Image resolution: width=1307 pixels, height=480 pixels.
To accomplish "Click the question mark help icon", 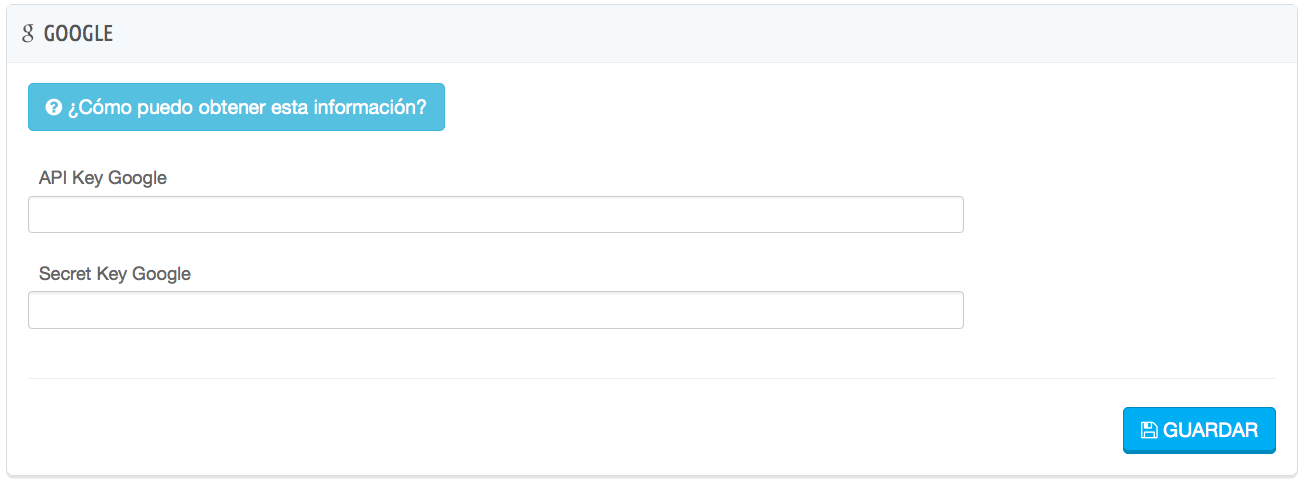I will click(x=54, y=107).
